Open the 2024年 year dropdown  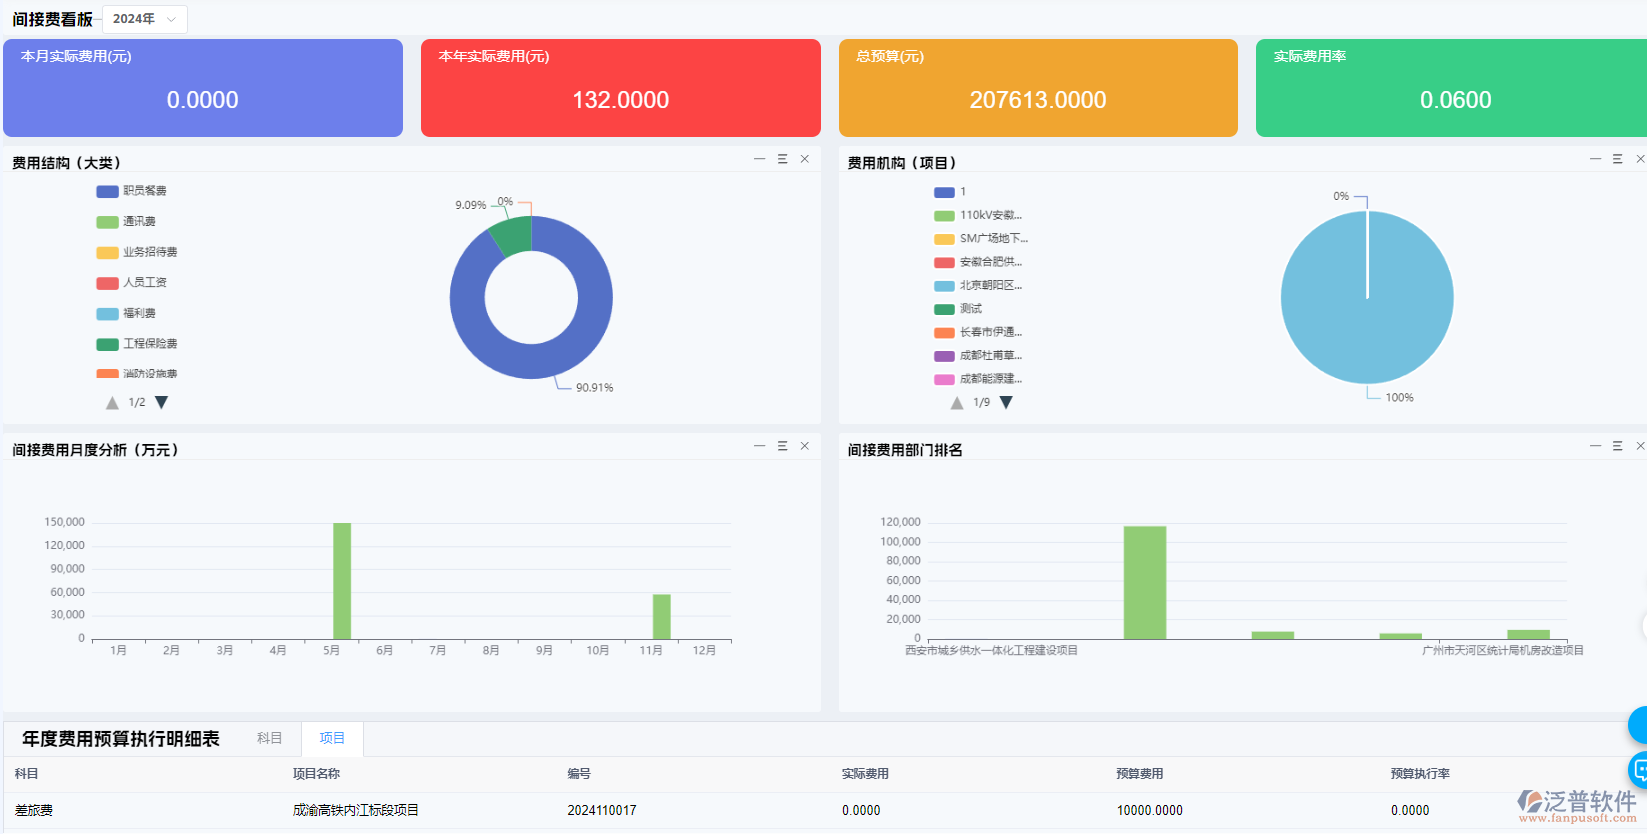click(144, 19)
